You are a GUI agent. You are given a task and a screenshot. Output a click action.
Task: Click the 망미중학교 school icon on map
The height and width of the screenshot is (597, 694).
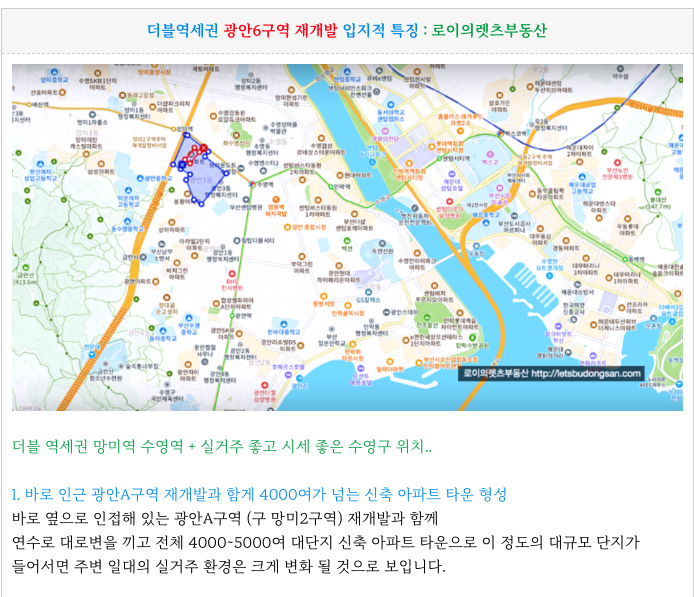(54, 72)
